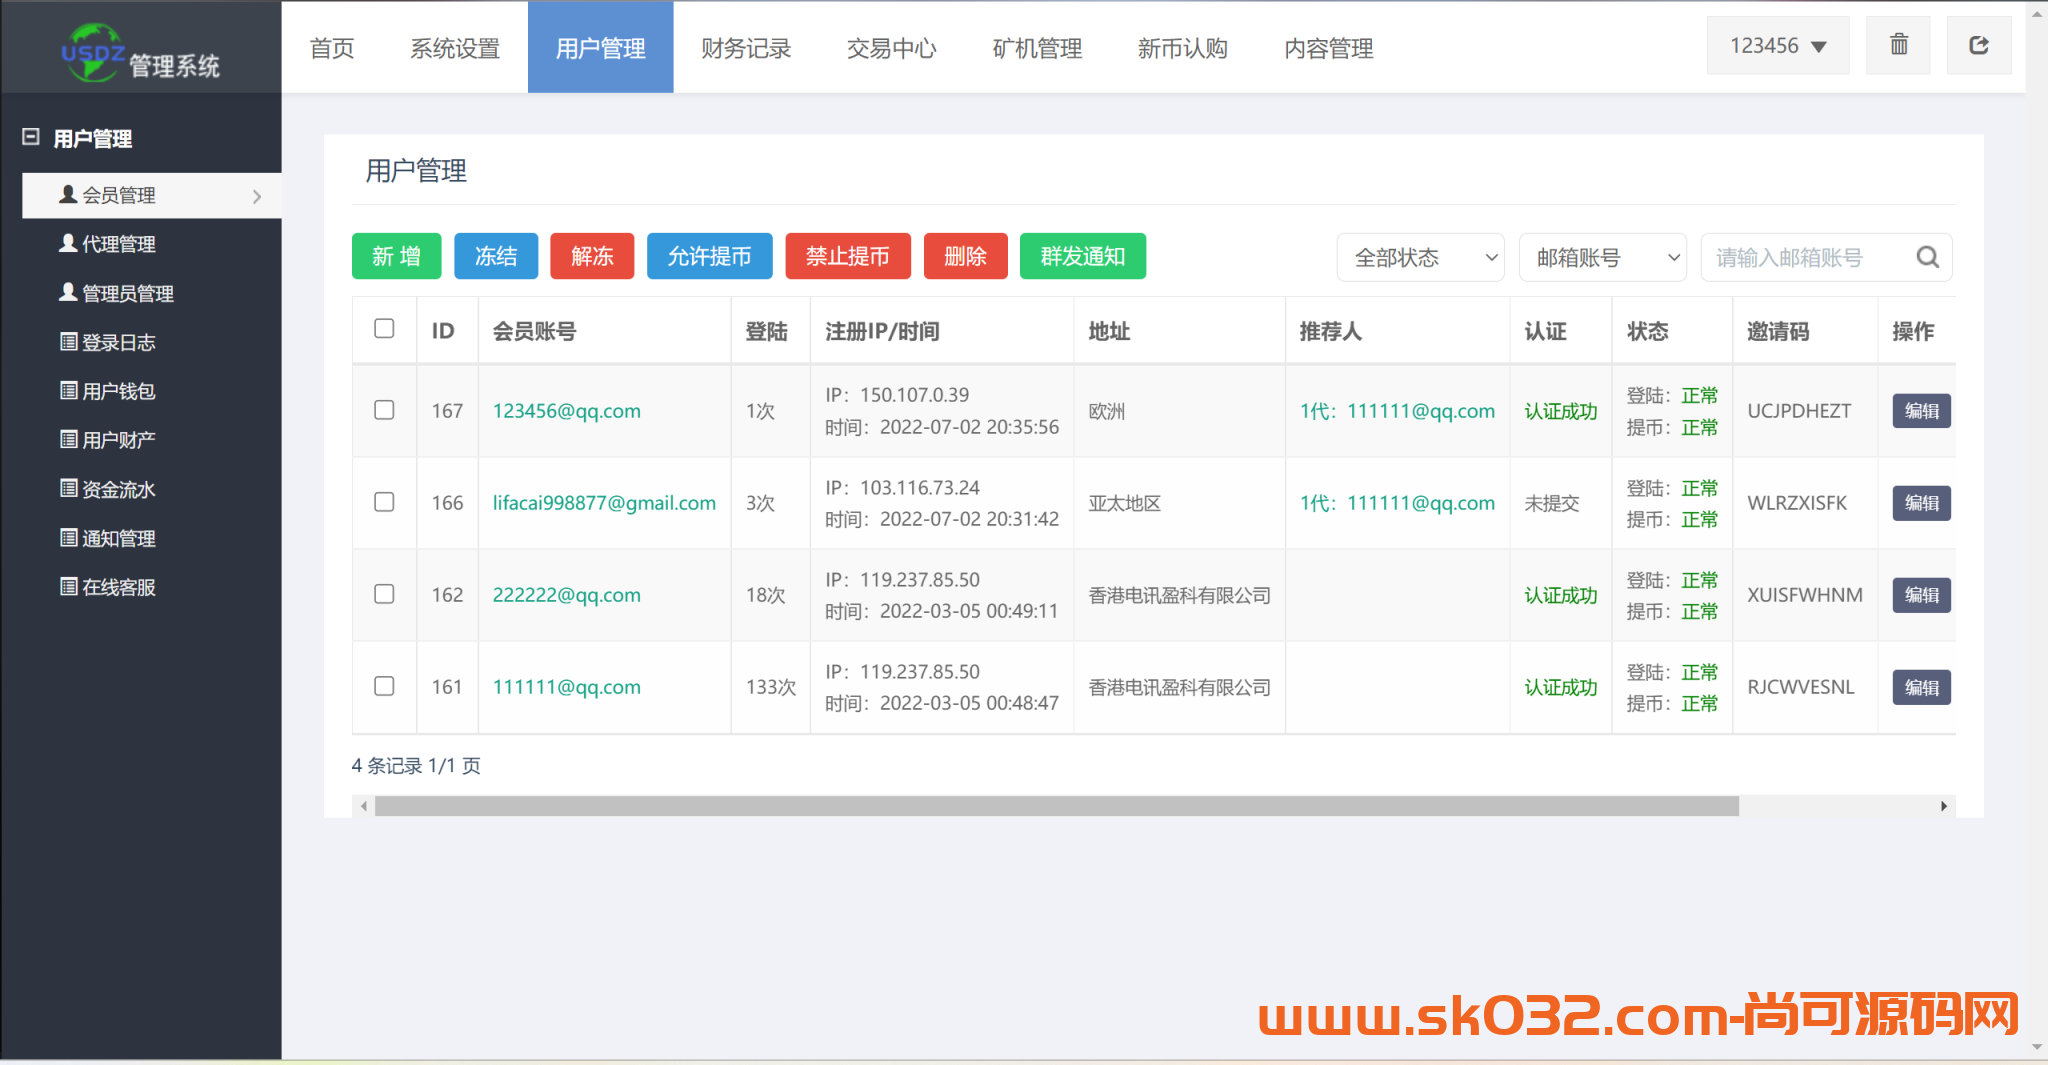This screenshot has width=2048, height=1065.
Task: Click 编辑 for user lifacai998877@gmail.com
Action: pyautogui.click(x=1921, y=503)
